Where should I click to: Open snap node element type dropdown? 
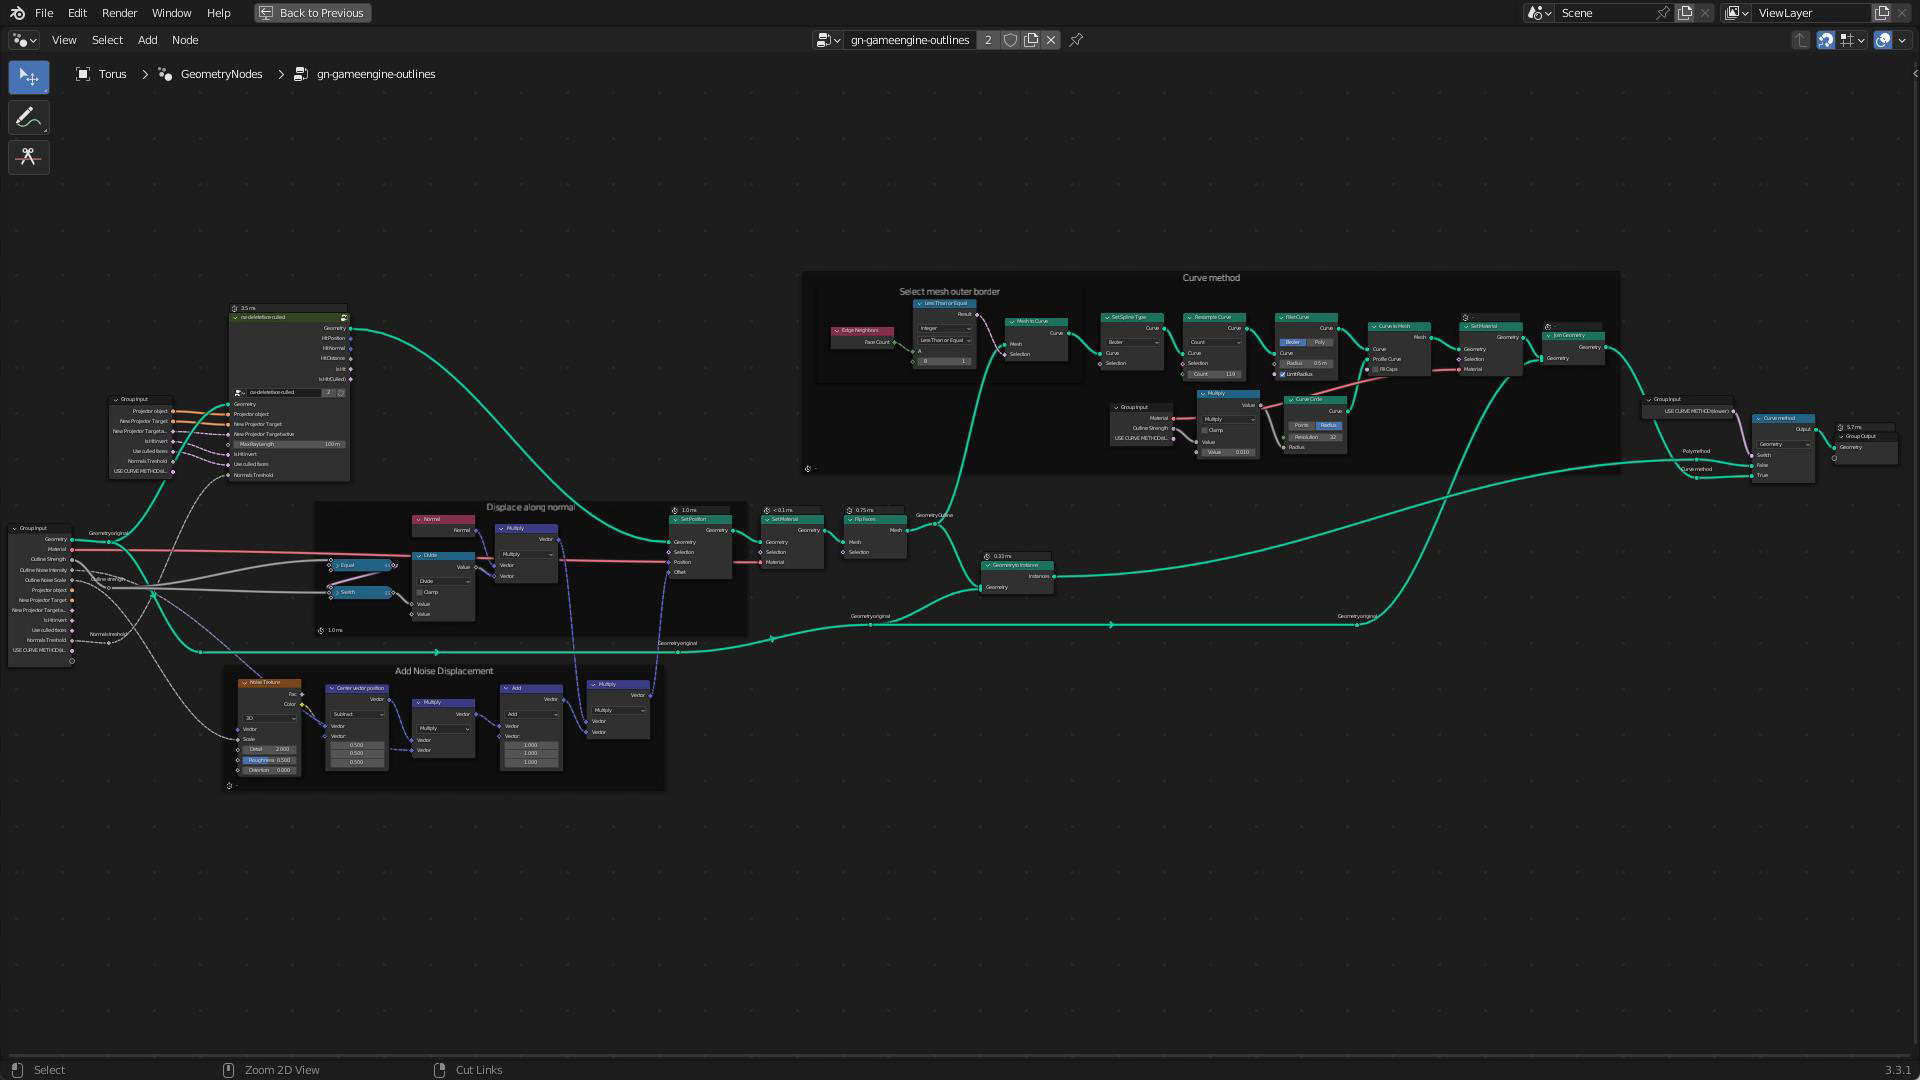[x=1852, y=40]
